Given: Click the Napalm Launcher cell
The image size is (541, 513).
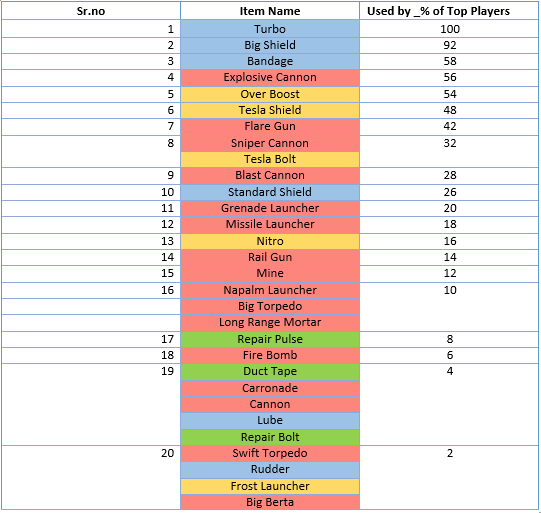Looking at the screenshot, I should pos(270,290).
